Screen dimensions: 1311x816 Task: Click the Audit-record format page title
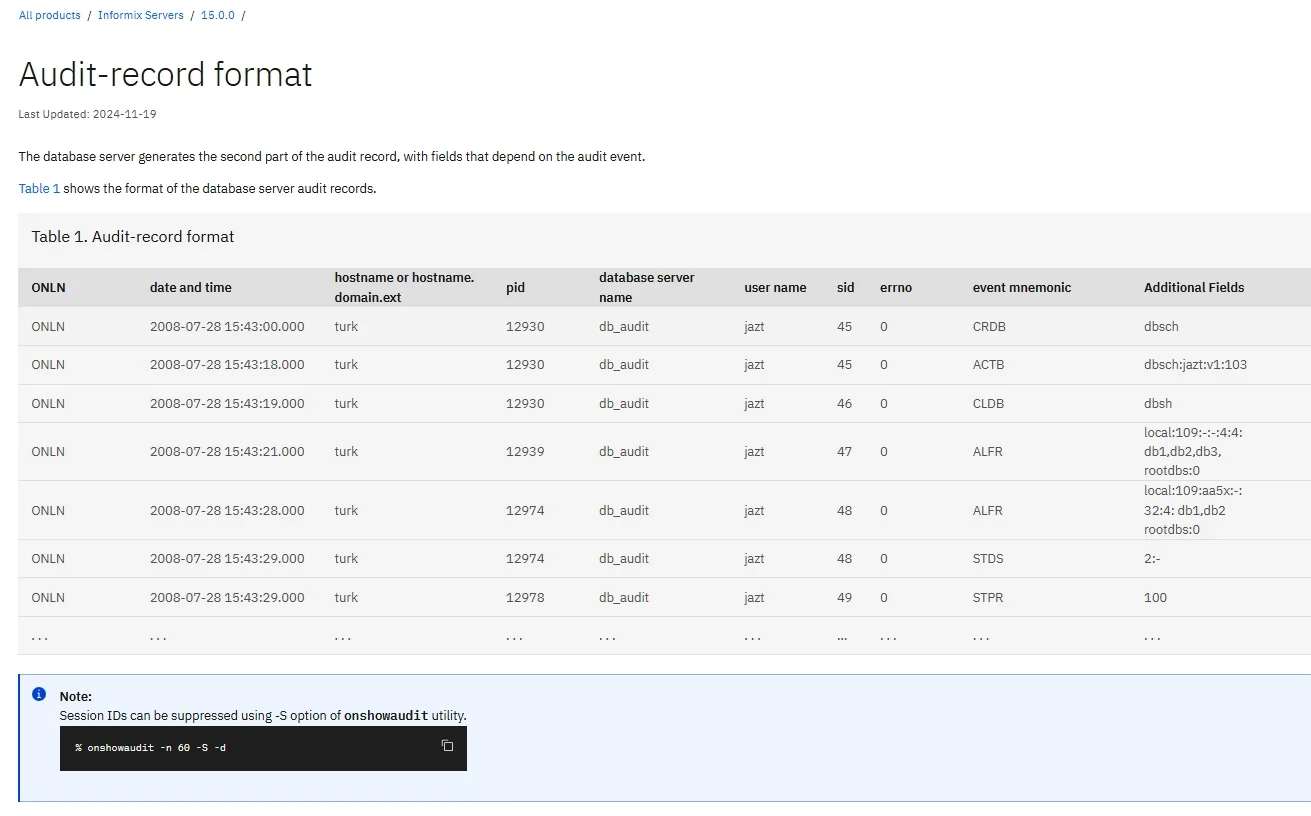click(164, 74)
